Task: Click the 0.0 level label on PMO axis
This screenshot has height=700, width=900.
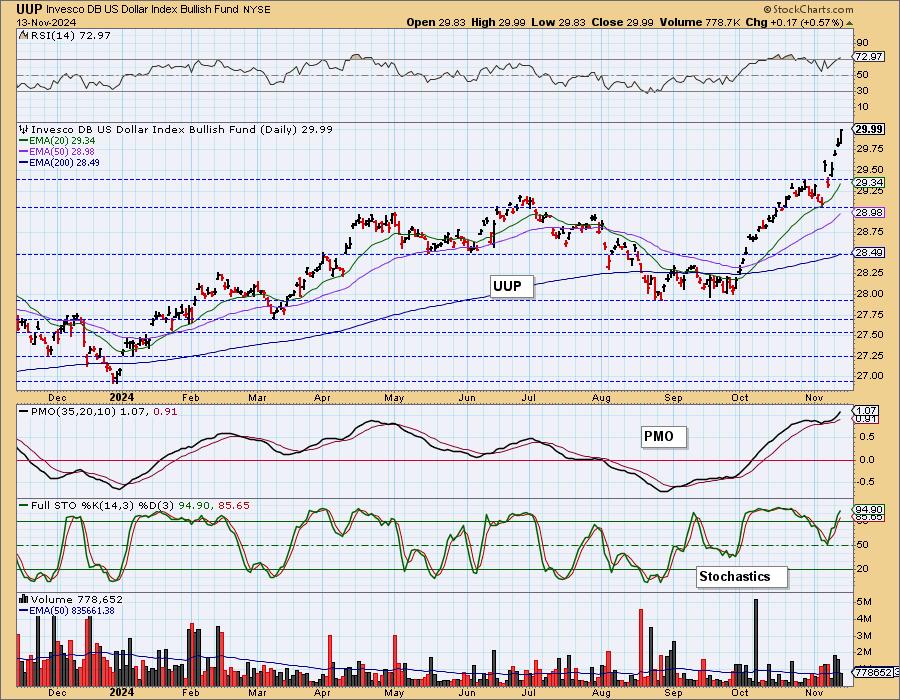Action: [x=867, y=460]
